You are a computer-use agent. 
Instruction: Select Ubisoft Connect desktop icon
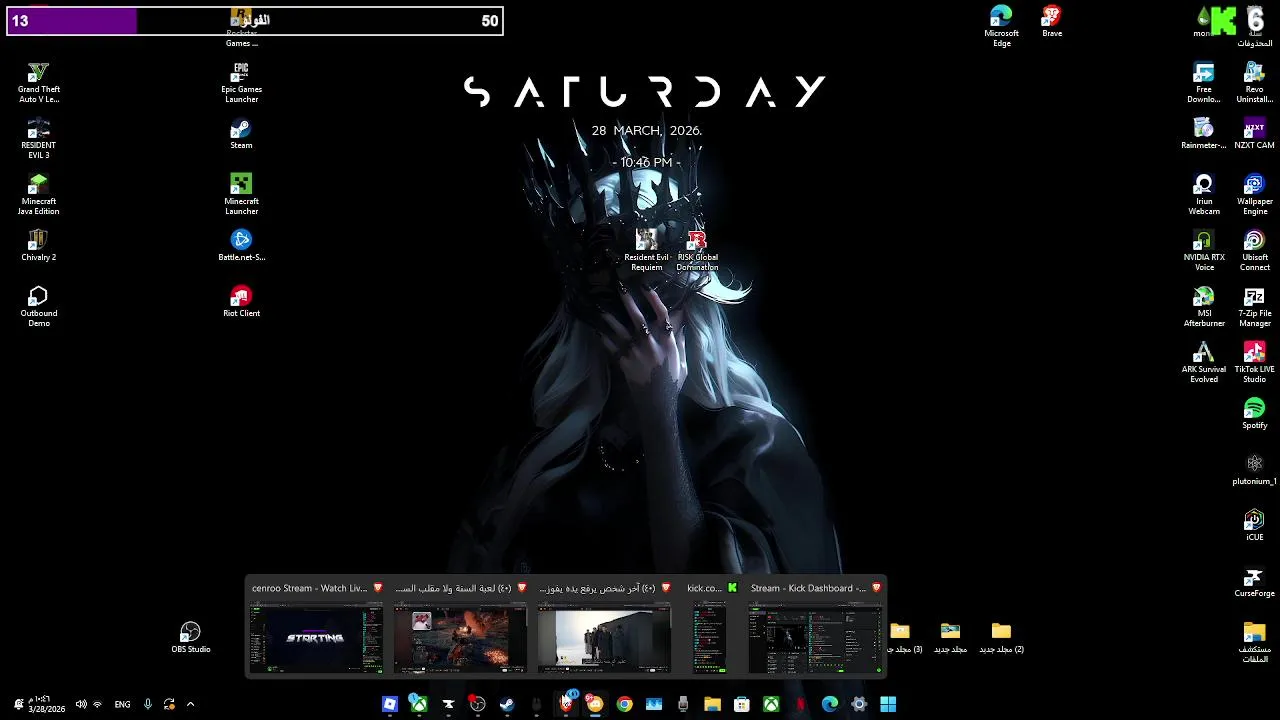coord(1254,251)
